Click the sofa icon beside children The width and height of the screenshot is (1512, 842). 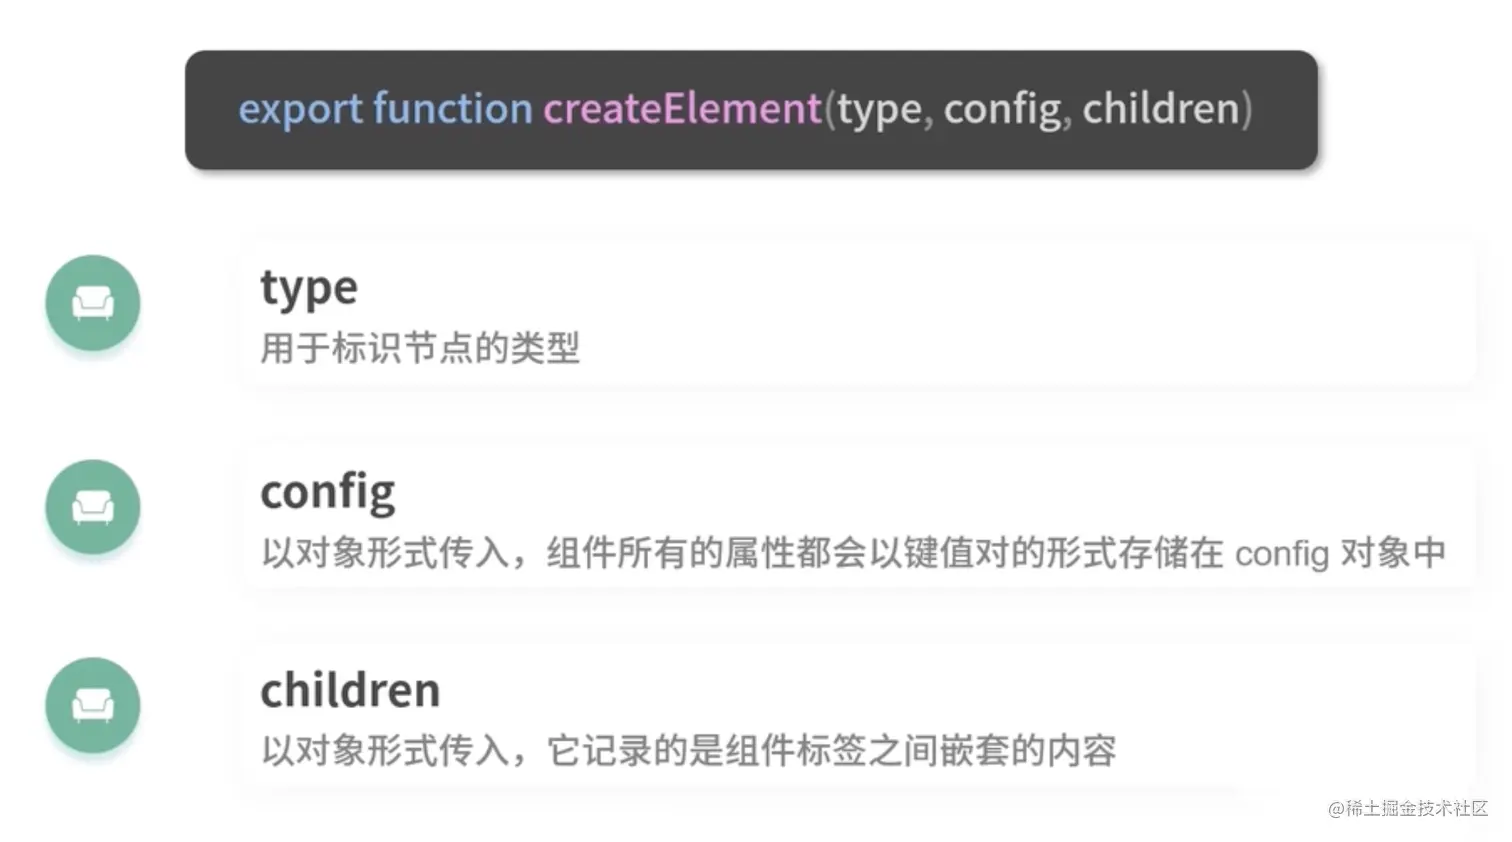pyautogui.click(x=93, y=705)
